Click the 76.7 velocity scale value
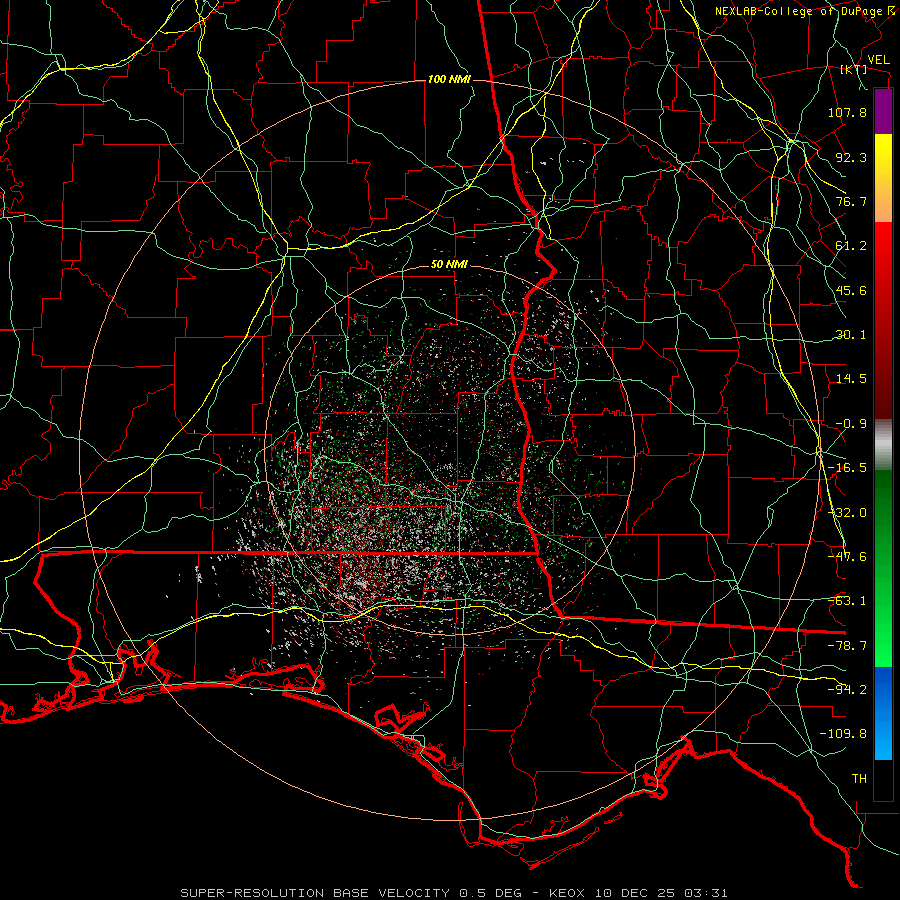Image resolution: width=900 pixels, height=900 pixels. [851, 201]
